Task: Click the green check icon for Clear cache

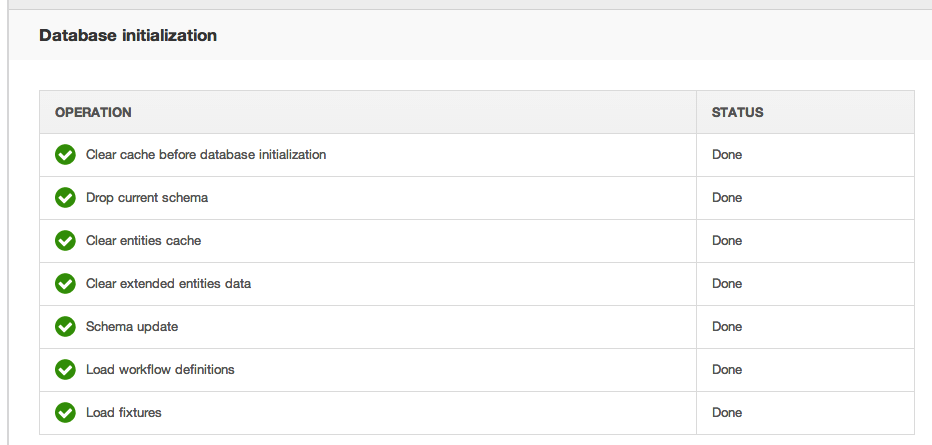Action: [65, 154]
